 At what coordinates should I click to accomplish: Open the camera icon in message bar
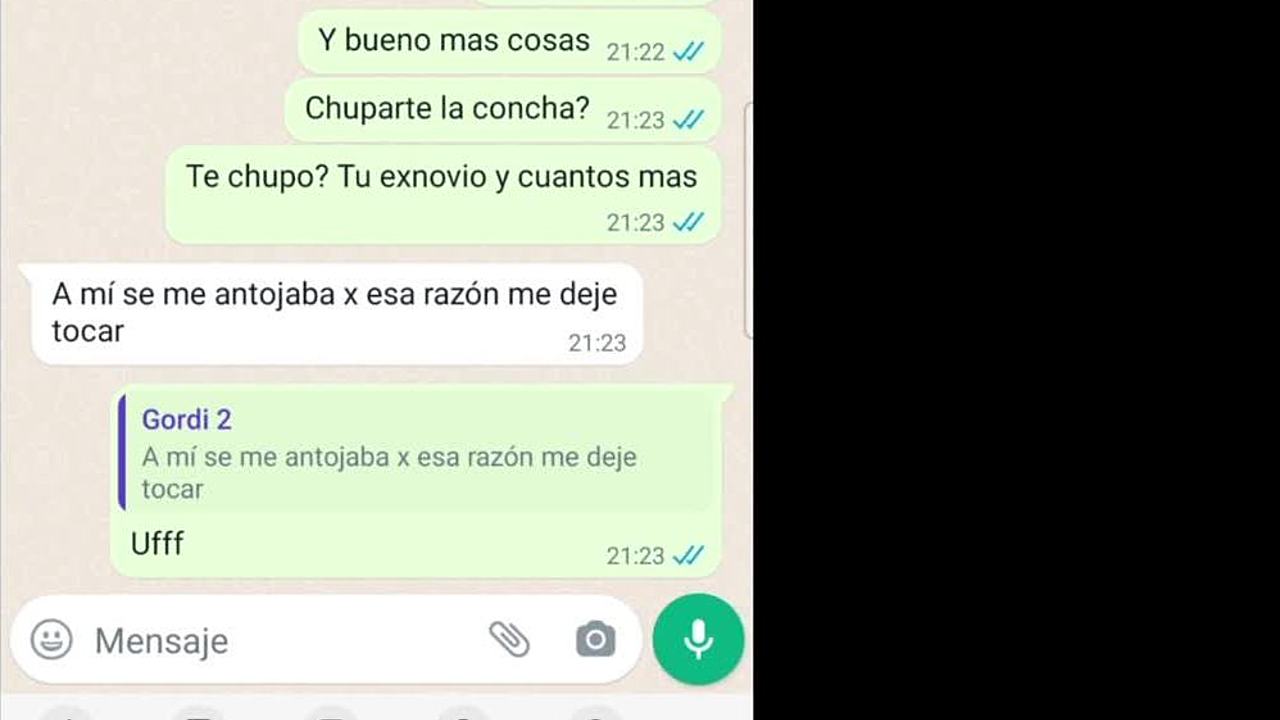coord(595,639)
